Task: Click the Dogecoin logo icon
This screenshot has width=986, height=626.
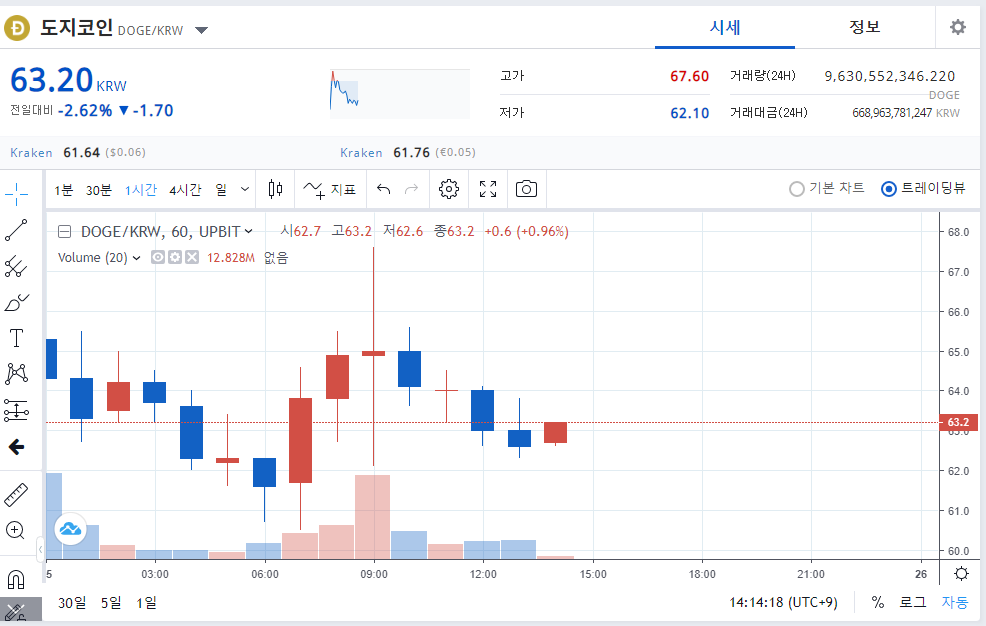Action: coord(17,28)
